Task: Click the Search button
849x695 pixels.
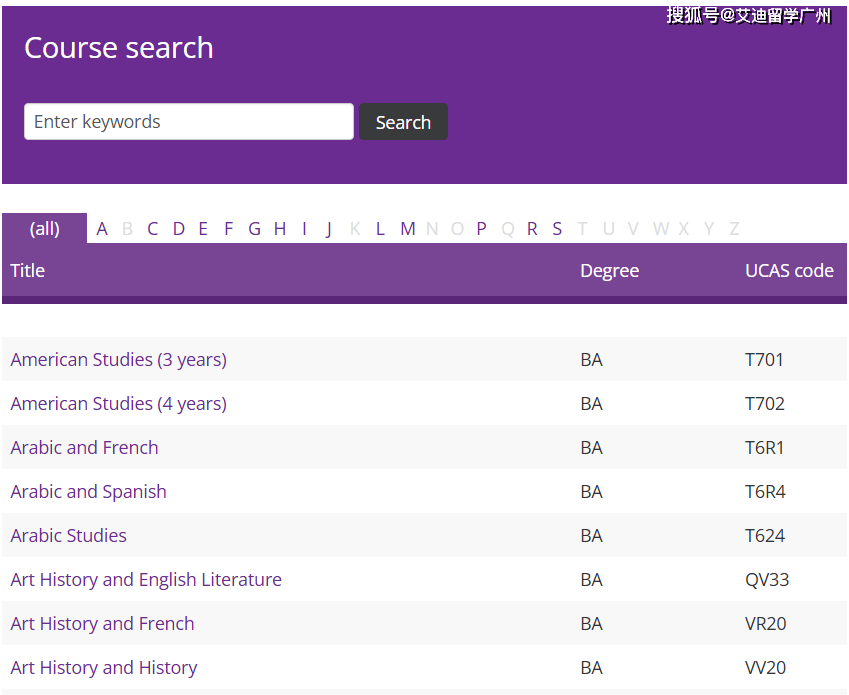Action: [x=403, y=122]
